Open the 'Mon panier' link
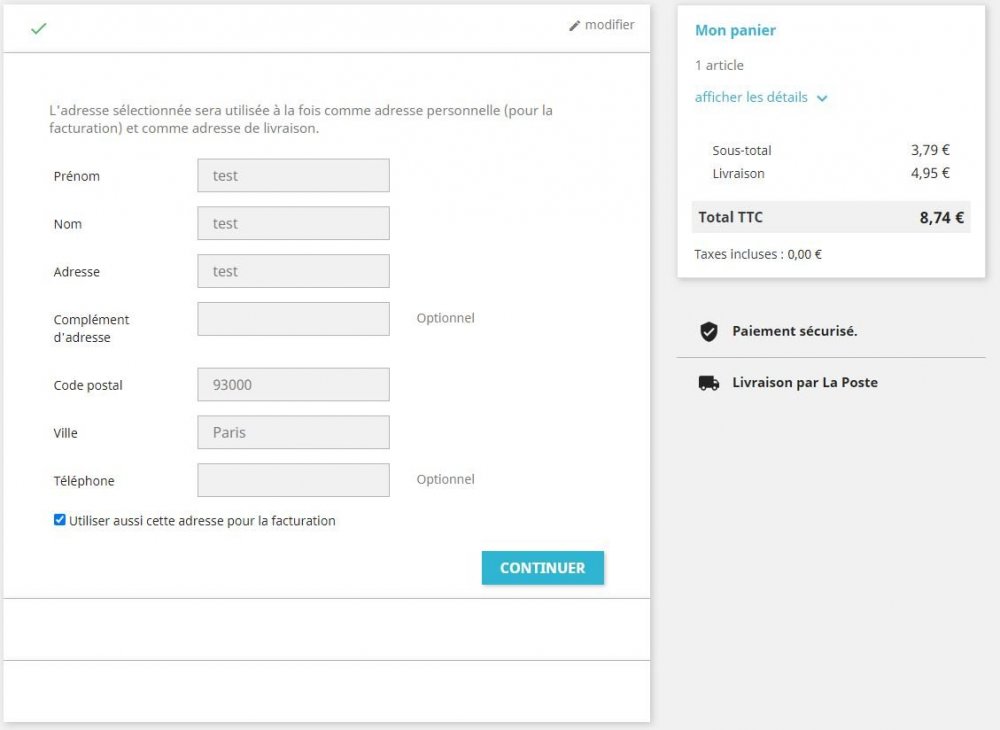Image resolution: width=1000 pixels, height=730 pixels. click(x=735, y=30)
